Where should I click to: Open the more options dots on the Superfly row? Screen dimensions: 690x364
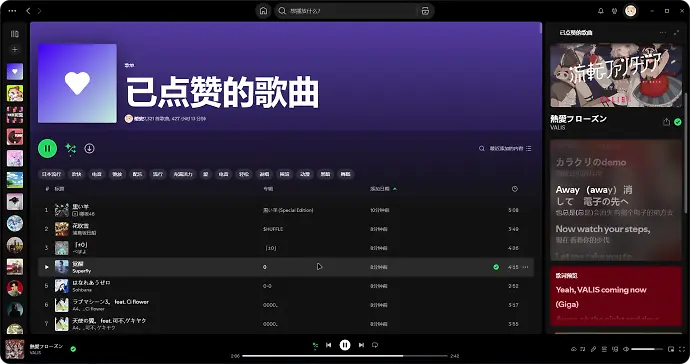click(525, 267)
